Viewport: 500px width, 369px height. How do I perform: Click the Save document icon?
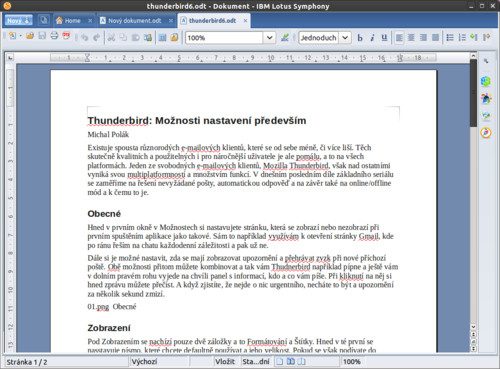(42, 36)
